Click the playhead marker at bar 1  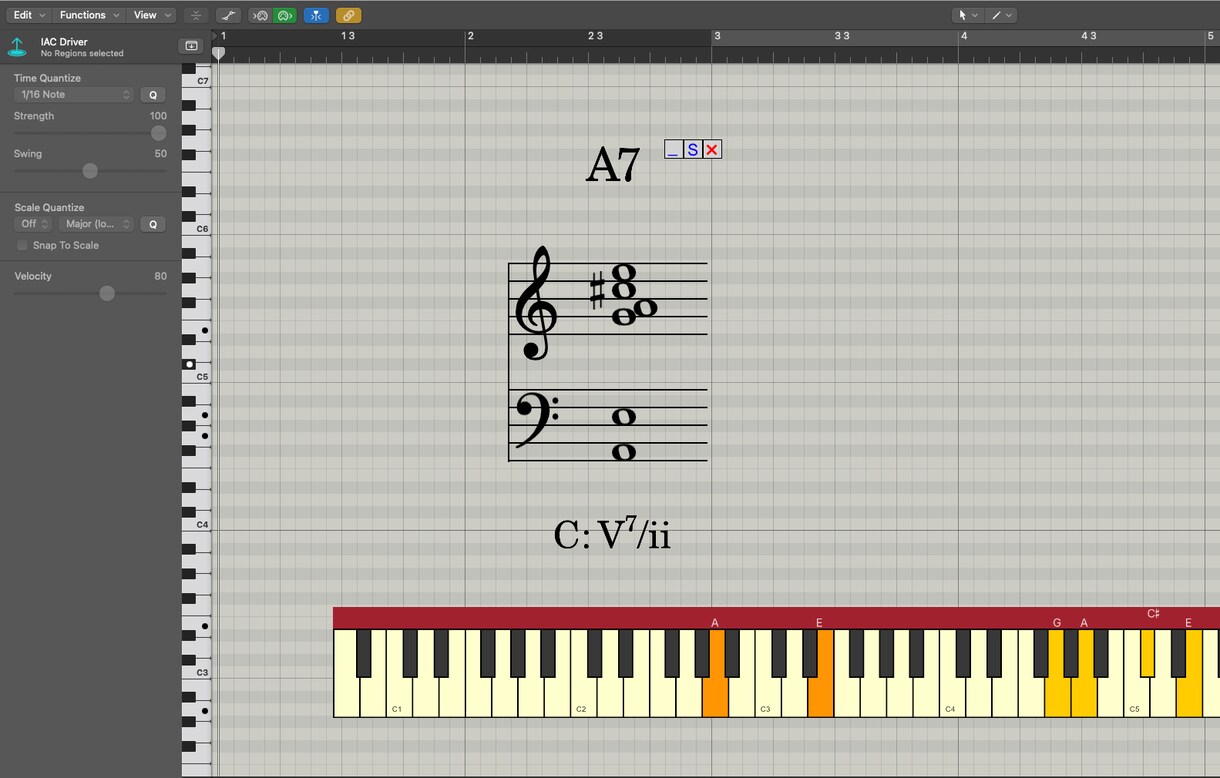pos(219,52)
